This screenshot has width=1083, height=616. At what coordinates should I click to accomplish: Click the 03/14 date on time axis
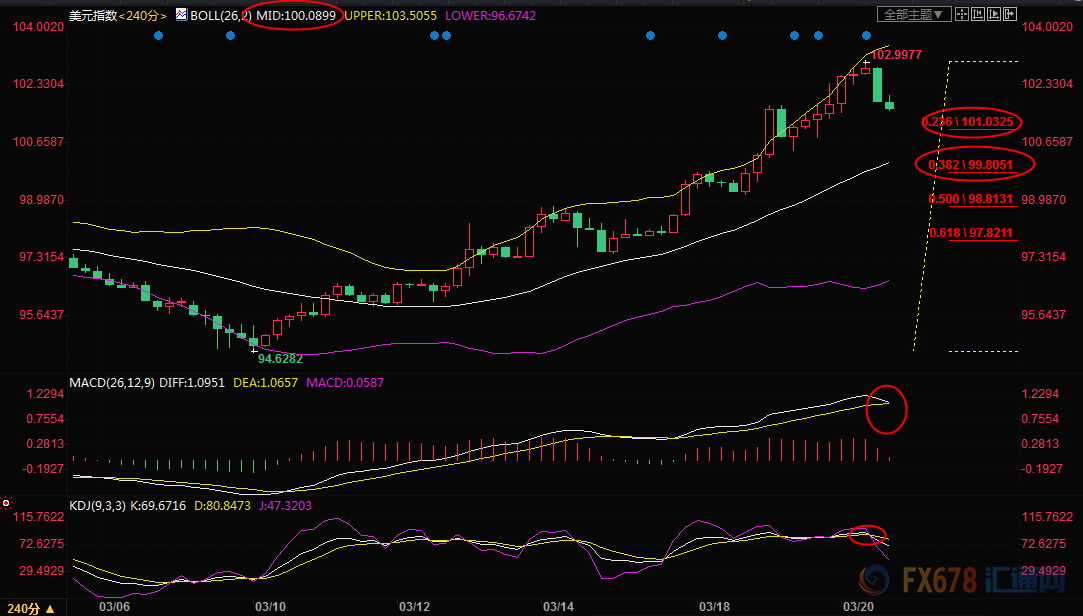tap(558, 606)
